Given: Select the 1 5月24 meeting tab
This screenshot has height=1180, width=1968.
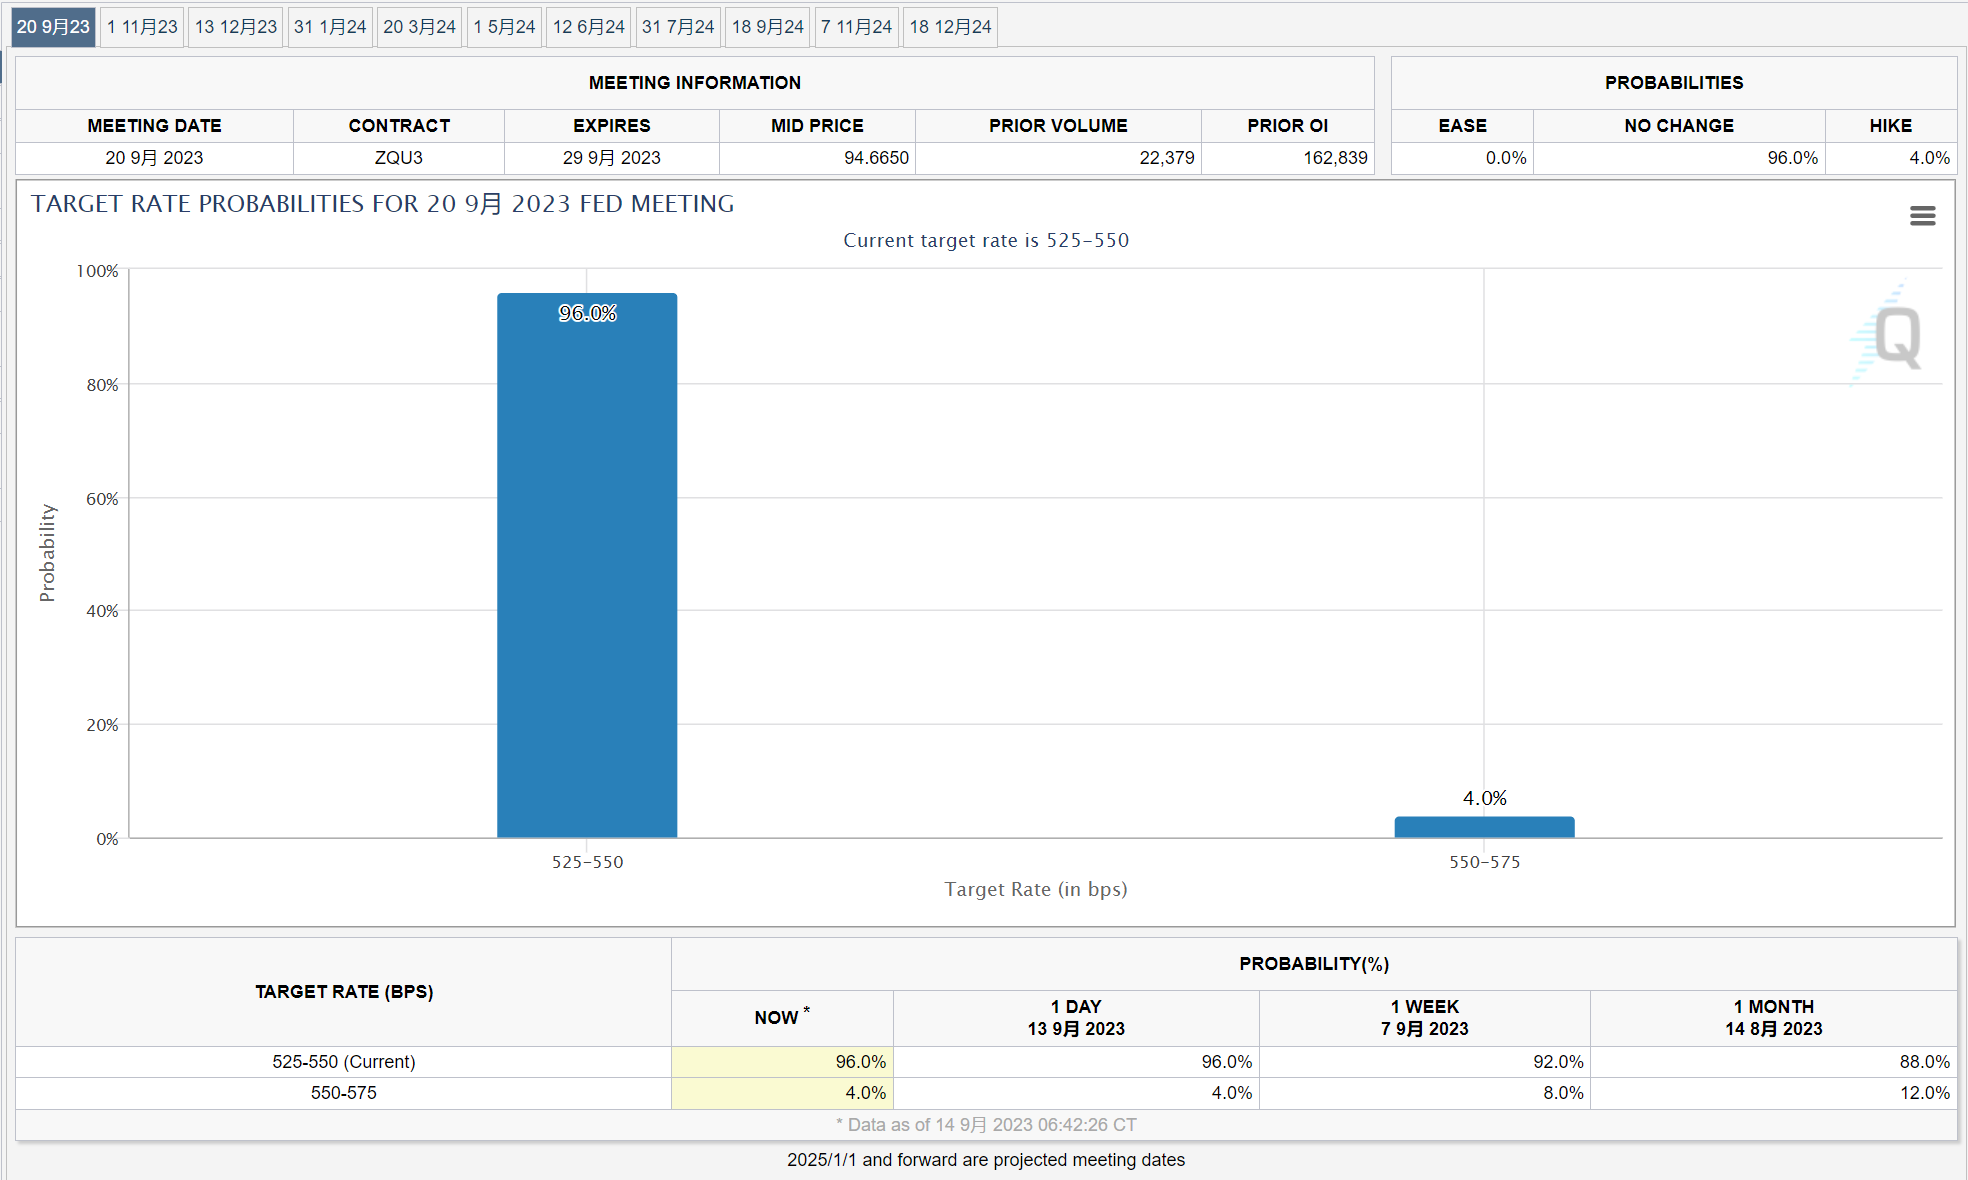Looking at the screenshot, I should pyautogui.click(x=504, y=27).
